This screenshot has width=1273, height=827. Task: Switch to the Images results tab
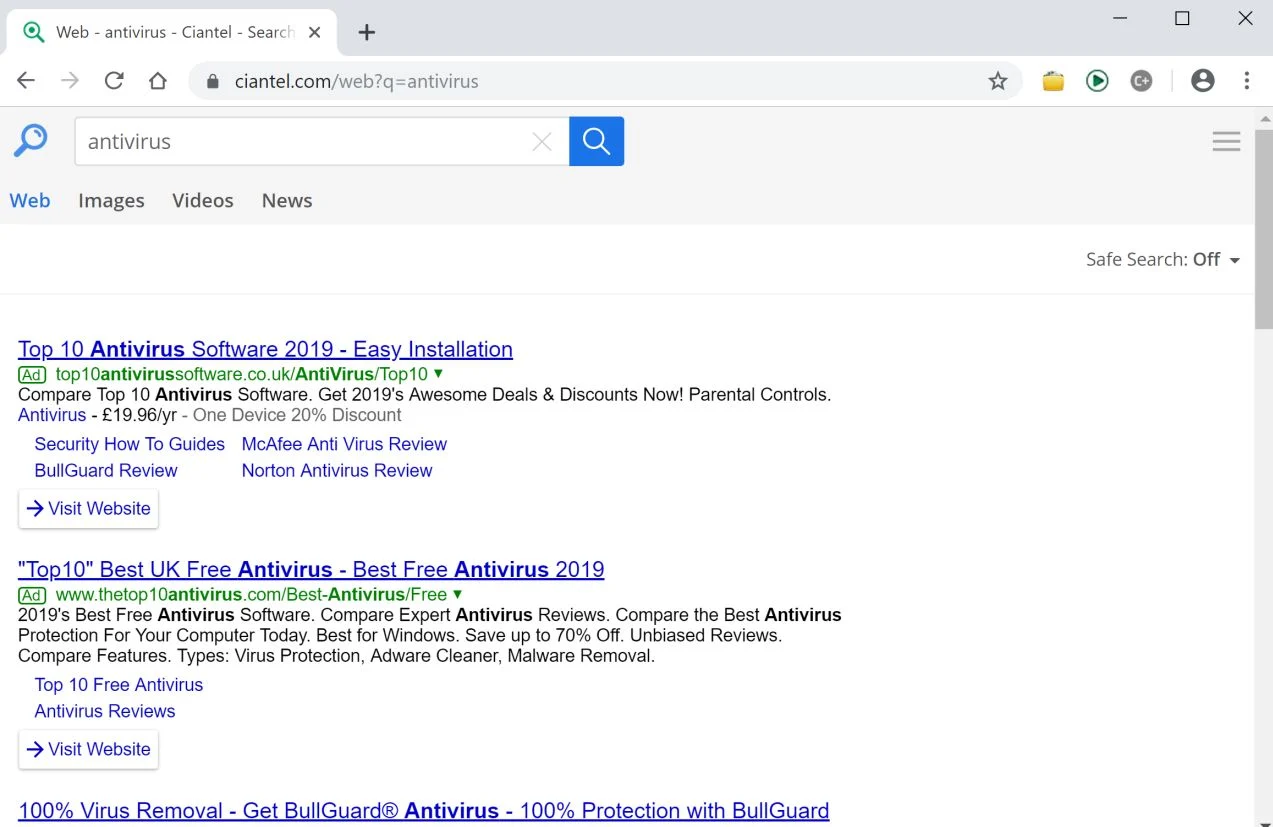(x=111, y=200)
